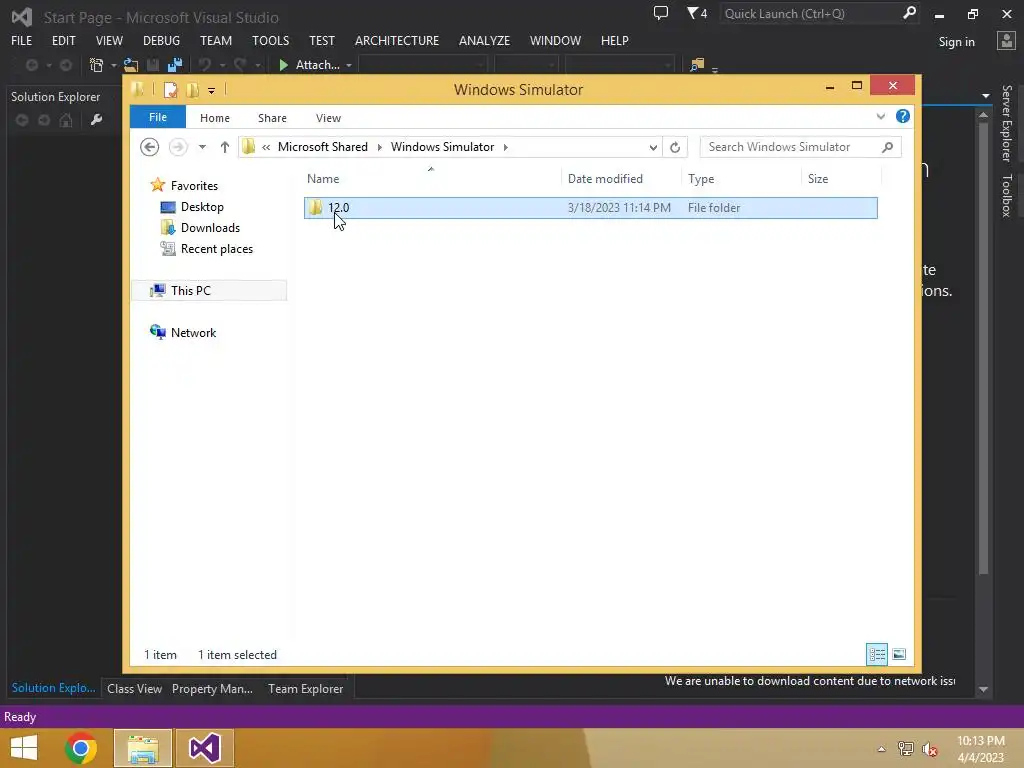Screen dimensions: 1024x768
Task: Switch Explorer to Large icons view
Action: pos(899,654)
